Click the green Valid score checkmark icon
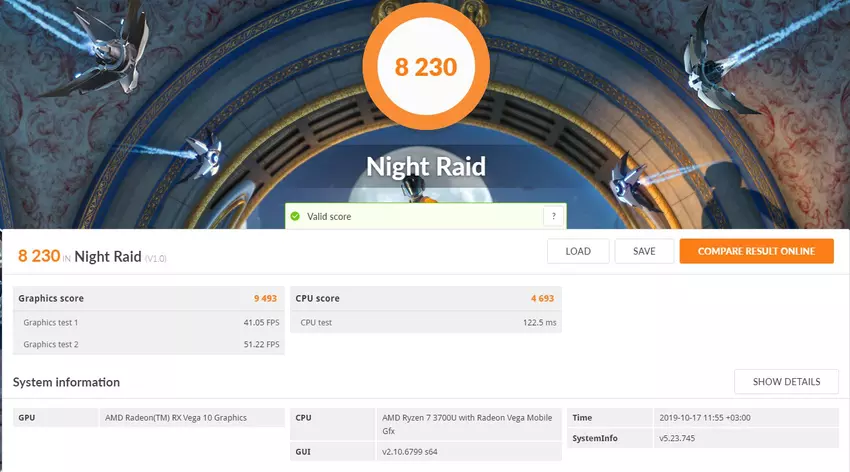The width and height of the screenshot is (850, 472). tap(294, 216)
